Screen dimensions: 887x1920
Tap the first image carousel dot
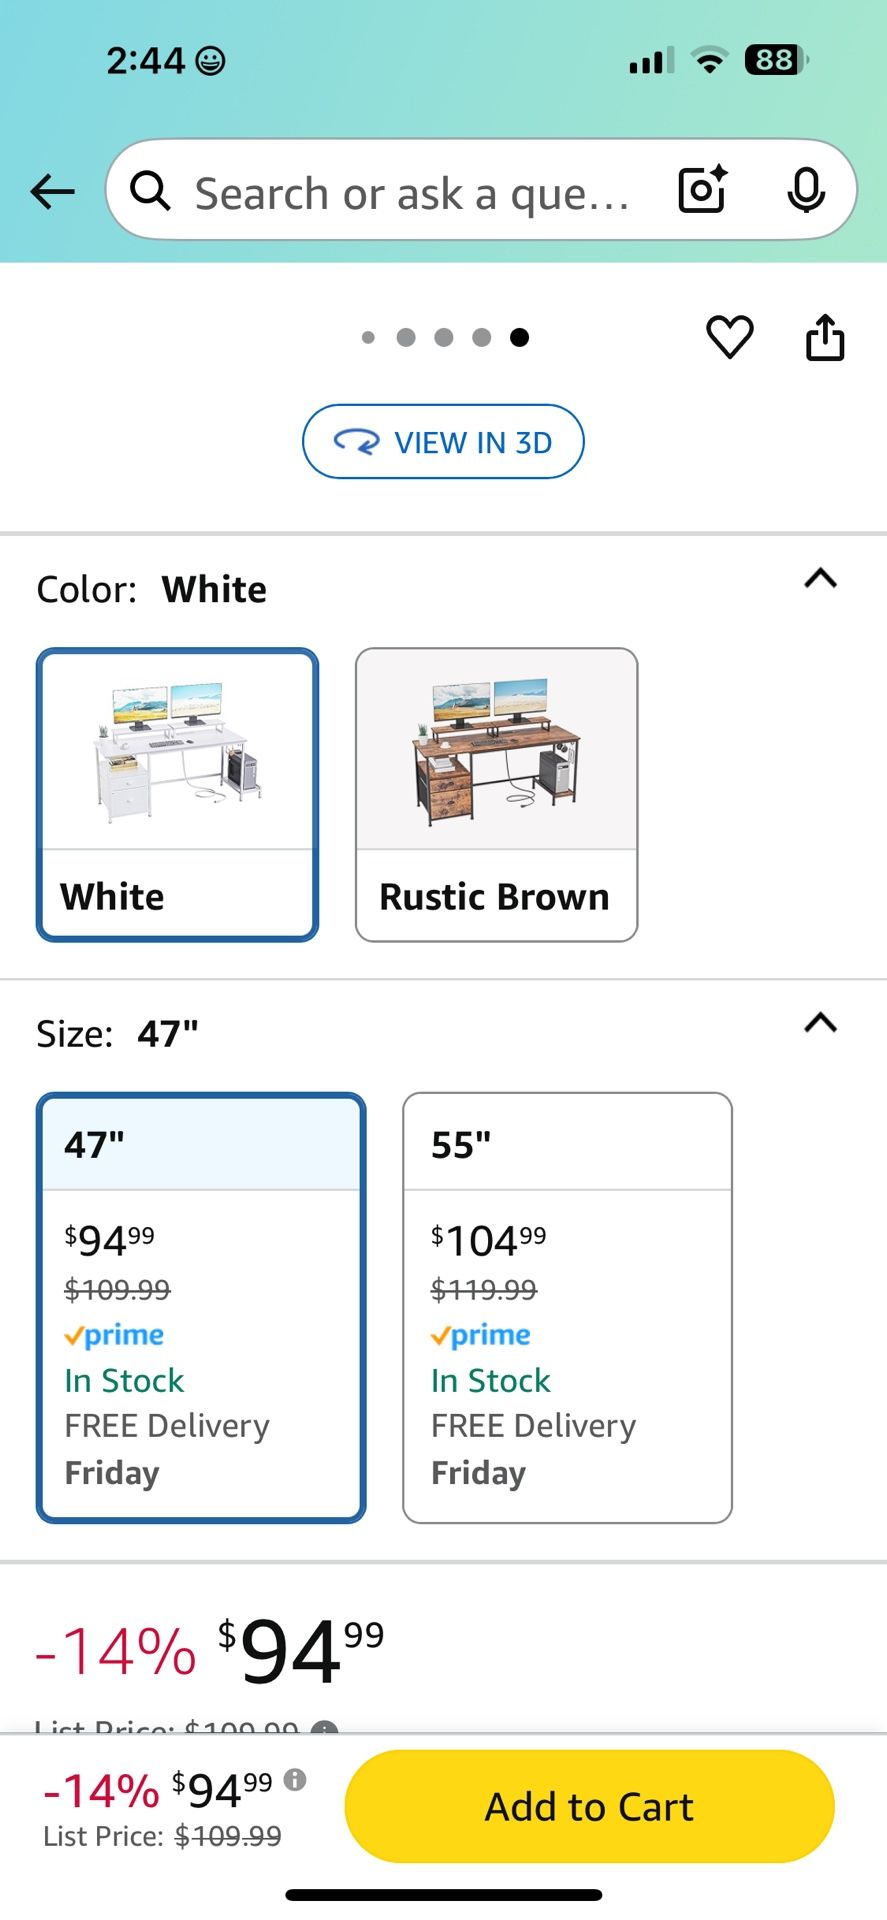[368, 338]
